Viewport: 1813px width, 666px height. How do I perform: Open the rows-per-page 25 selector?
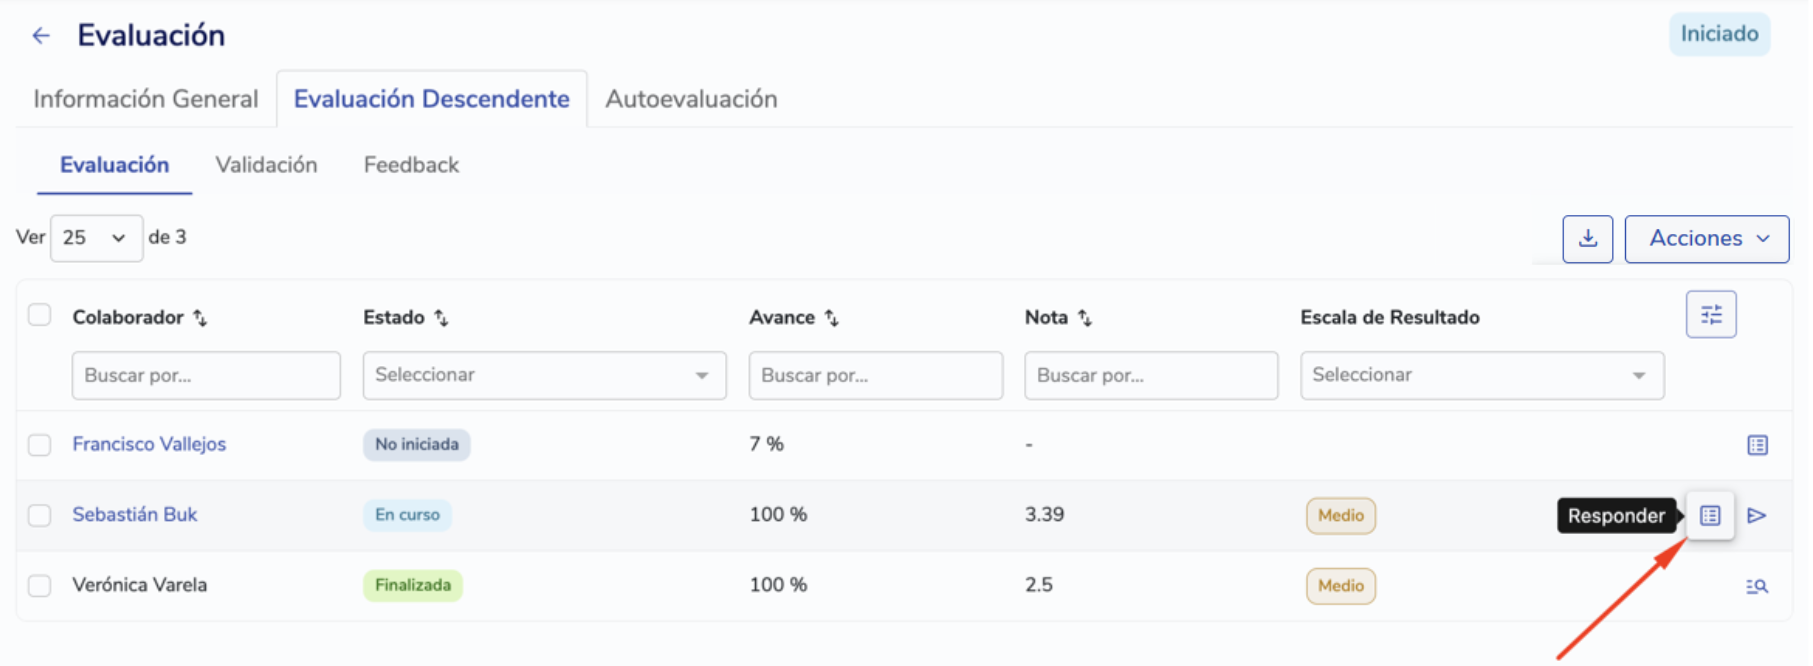coord(96,238)
